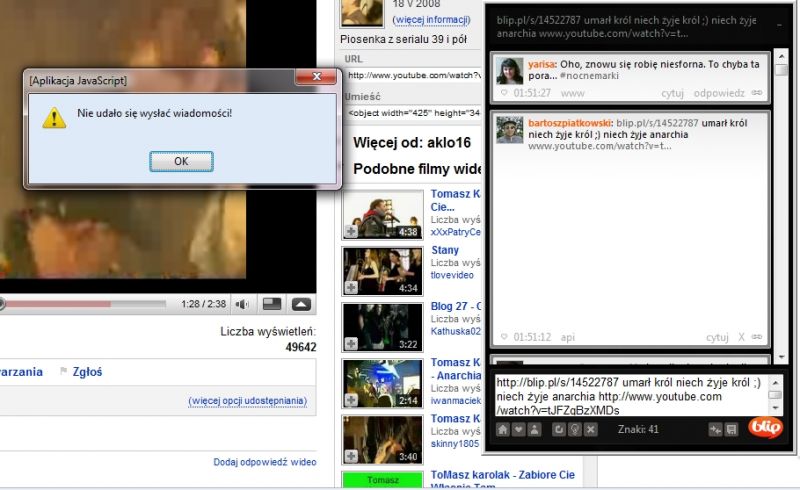The width and height of the screenshot is (800, 490).
Task: Add the 4:38 video to queue with plus icon
Action: 351,231
